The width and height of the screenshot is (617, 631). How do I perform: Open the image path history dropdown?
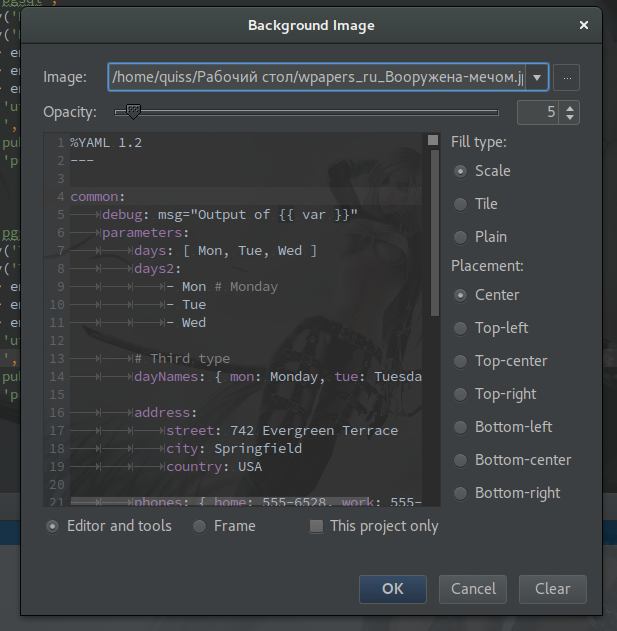pyautogui.click(x=537, y=77)
